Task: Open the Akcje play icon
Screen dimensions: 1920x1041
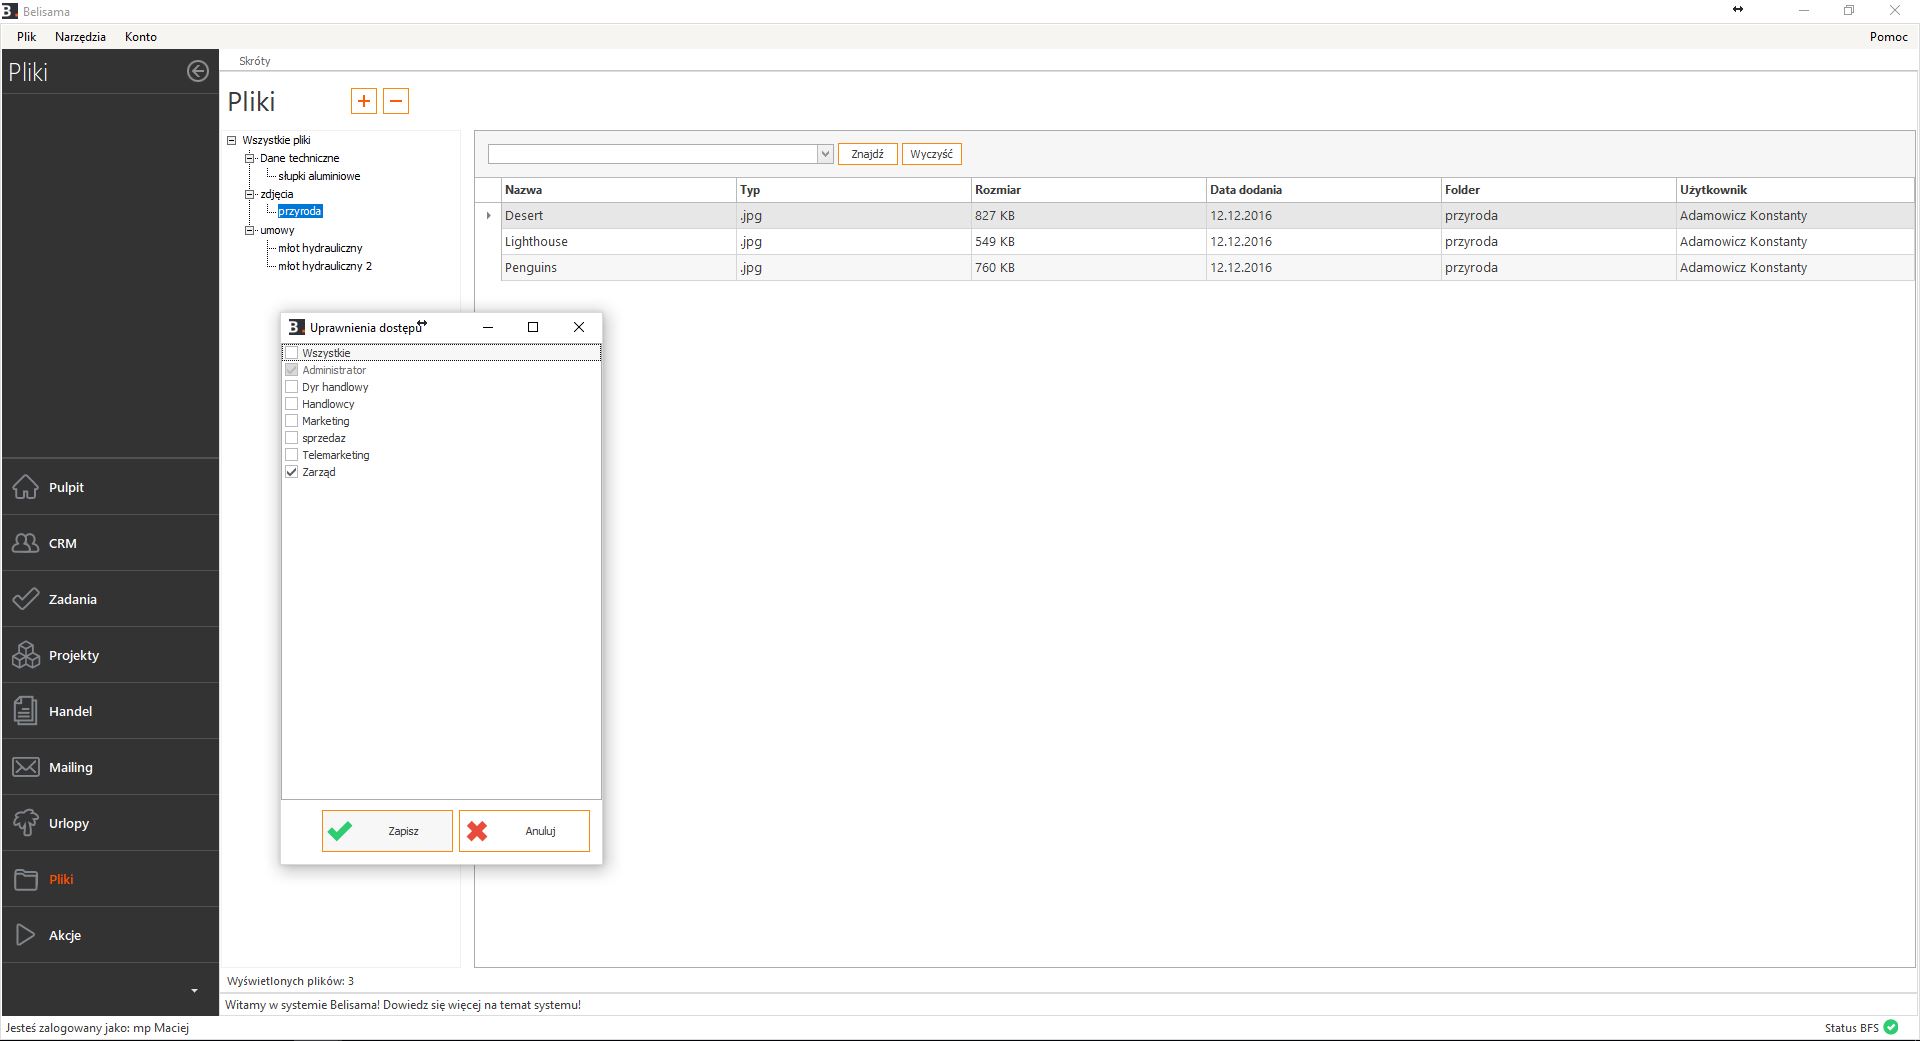Action: 26,935
